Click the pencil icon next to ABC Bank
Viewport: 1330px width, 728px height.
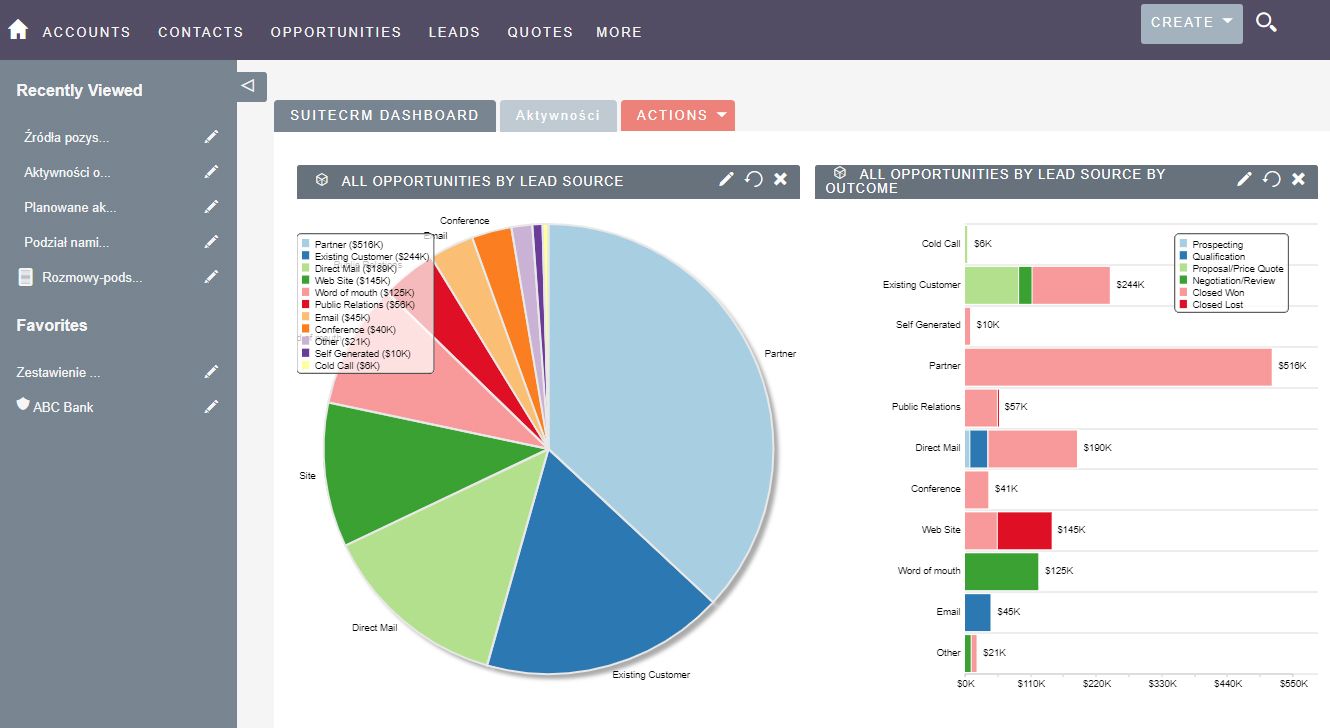point(211,406)
